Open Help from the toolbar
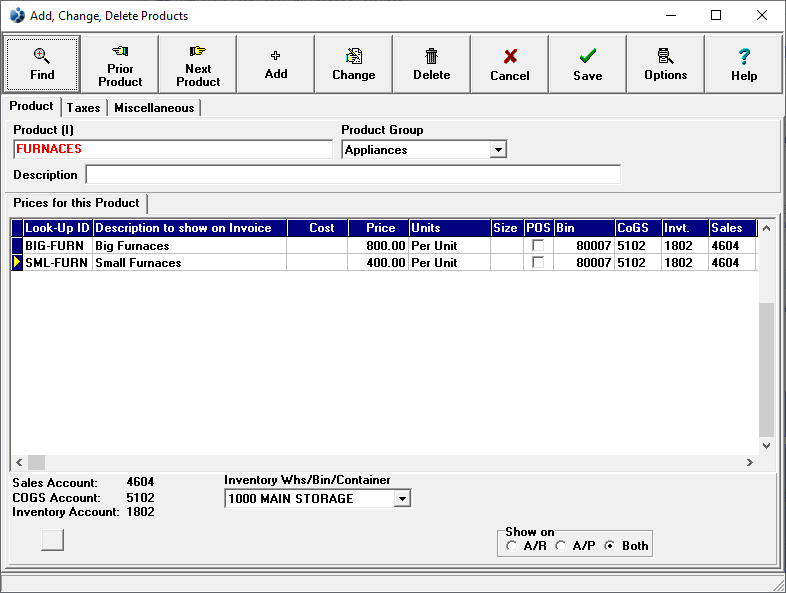Viewport: 786px width, 593px height. click(x=744, y=64)
